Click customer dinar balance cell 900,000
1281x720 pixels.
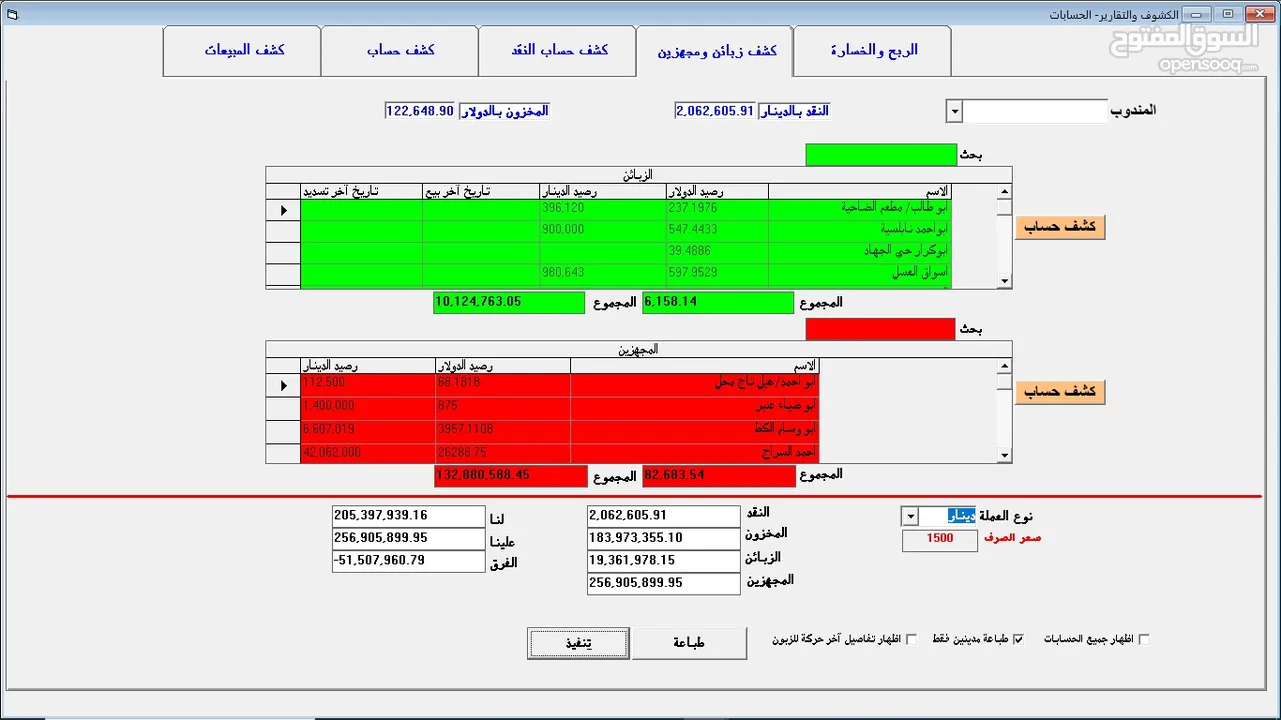click(603, 230)
